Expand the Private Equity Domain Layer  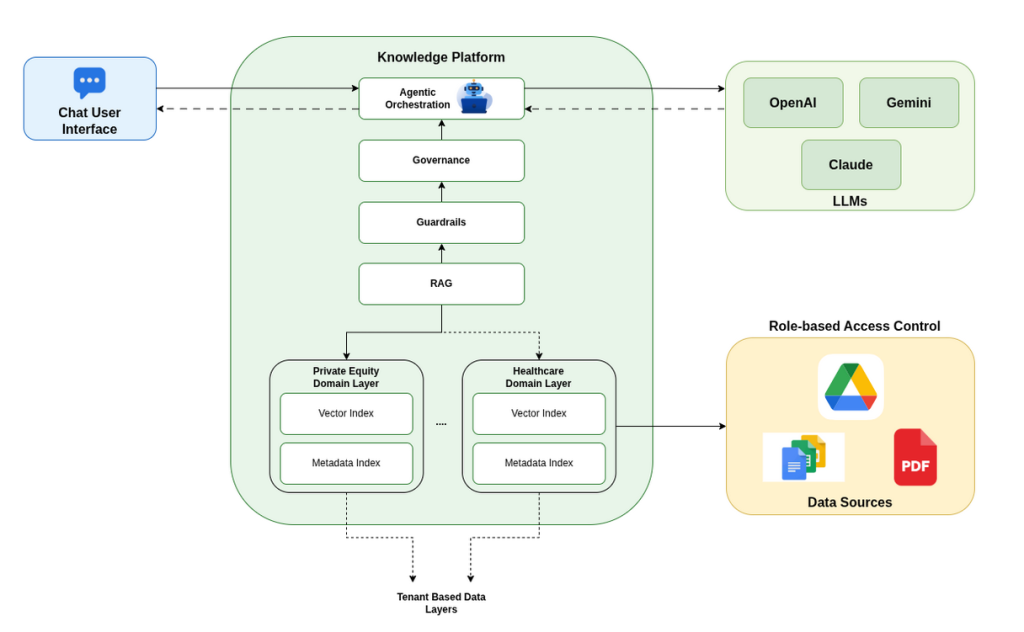click(346, 377)
